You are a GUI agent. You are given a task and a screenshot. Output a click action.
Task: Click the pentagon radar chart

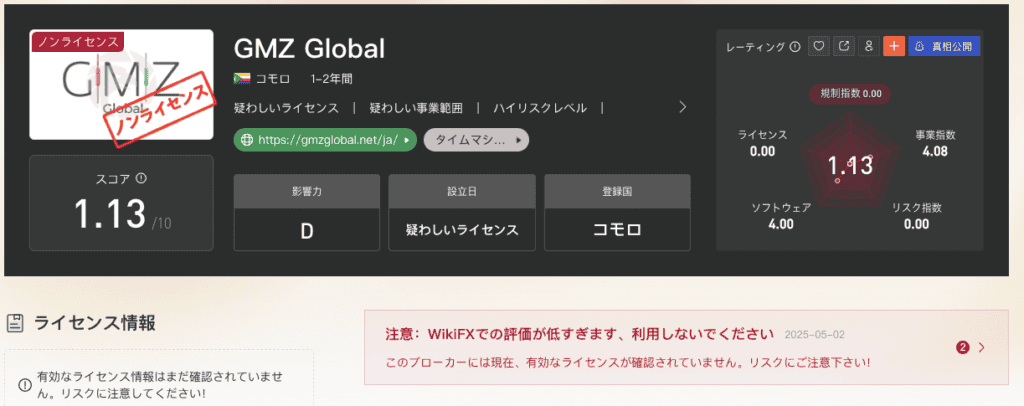tap(851, 164)
